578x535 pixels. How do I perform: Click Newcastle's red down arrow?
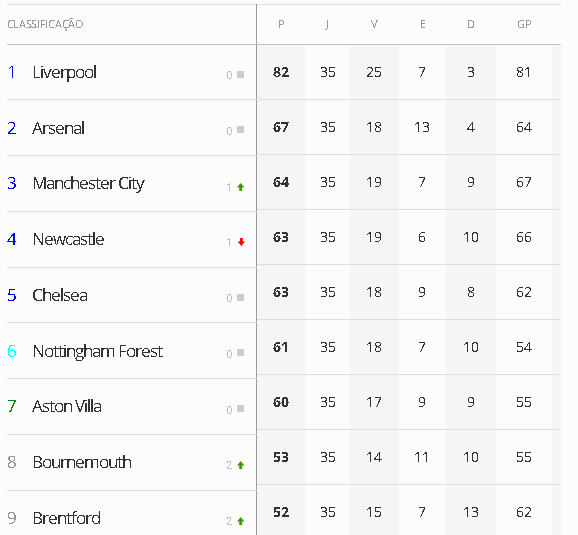tap(241, 242)
